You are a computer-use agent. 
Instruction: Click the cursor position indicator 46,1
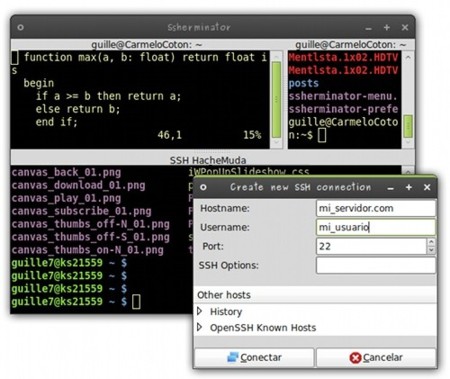[x=169, y=135]
